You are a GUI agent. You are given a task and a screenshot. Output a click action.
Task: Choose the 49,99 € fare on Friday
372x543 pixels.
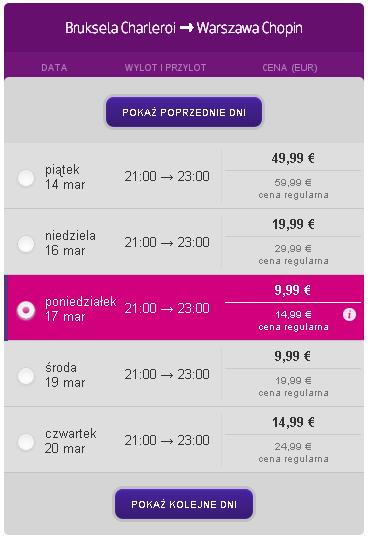click(x=293, y=158)
